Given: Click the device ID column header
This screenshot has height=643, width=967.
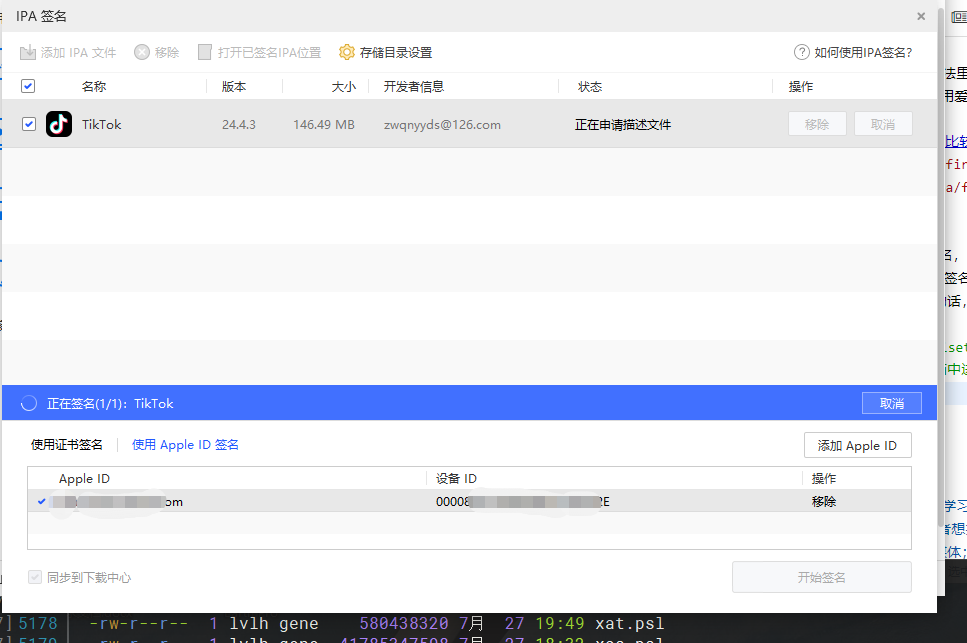Looking at the screenshot, I should tap(456, 478).
